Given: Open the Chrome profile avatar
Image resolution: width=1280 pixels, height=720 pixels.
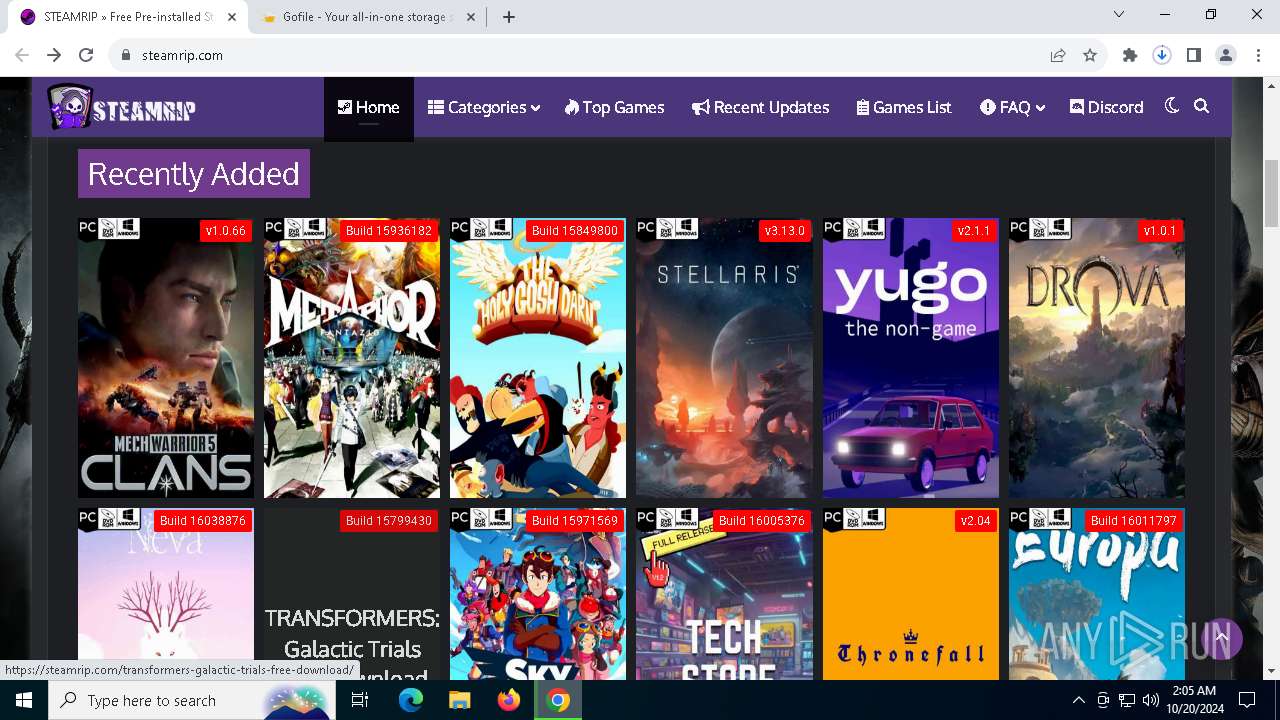Looking at the screenshot, I should point(1226,55).
